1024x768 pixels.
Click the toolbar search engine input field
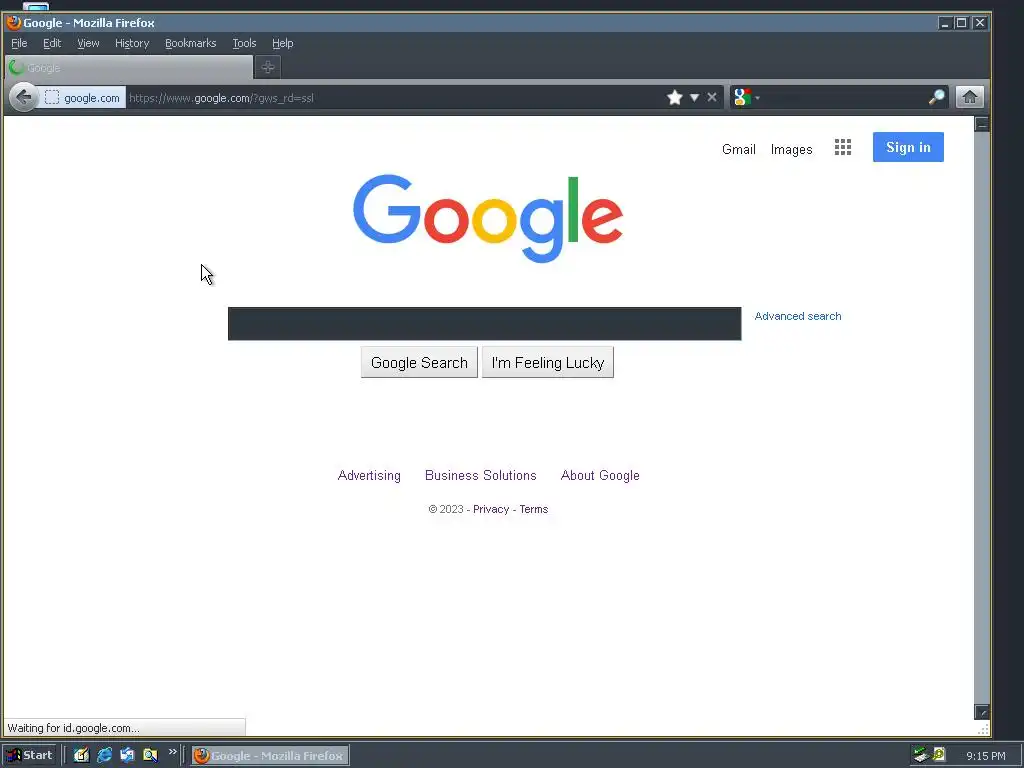(x=844, y=98)
